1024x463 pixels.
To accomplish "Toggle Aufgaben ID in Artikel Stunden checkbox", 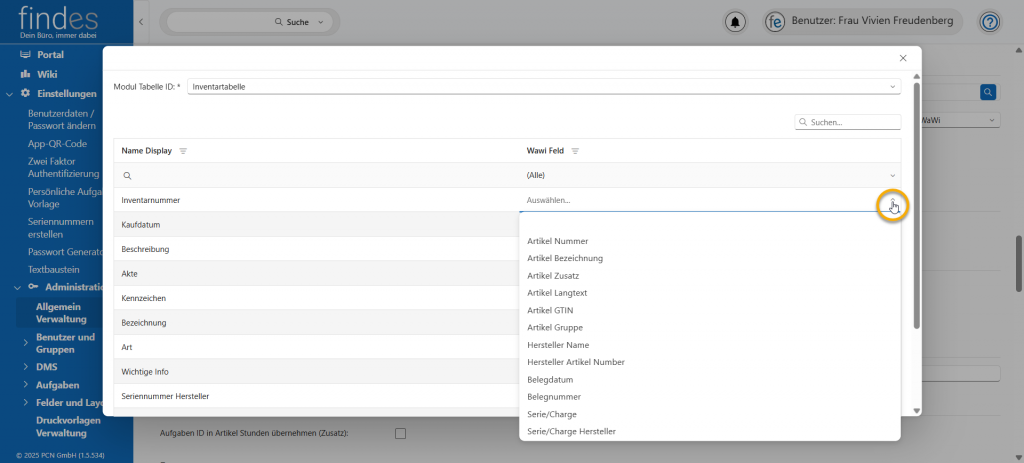I will (400, 433).
